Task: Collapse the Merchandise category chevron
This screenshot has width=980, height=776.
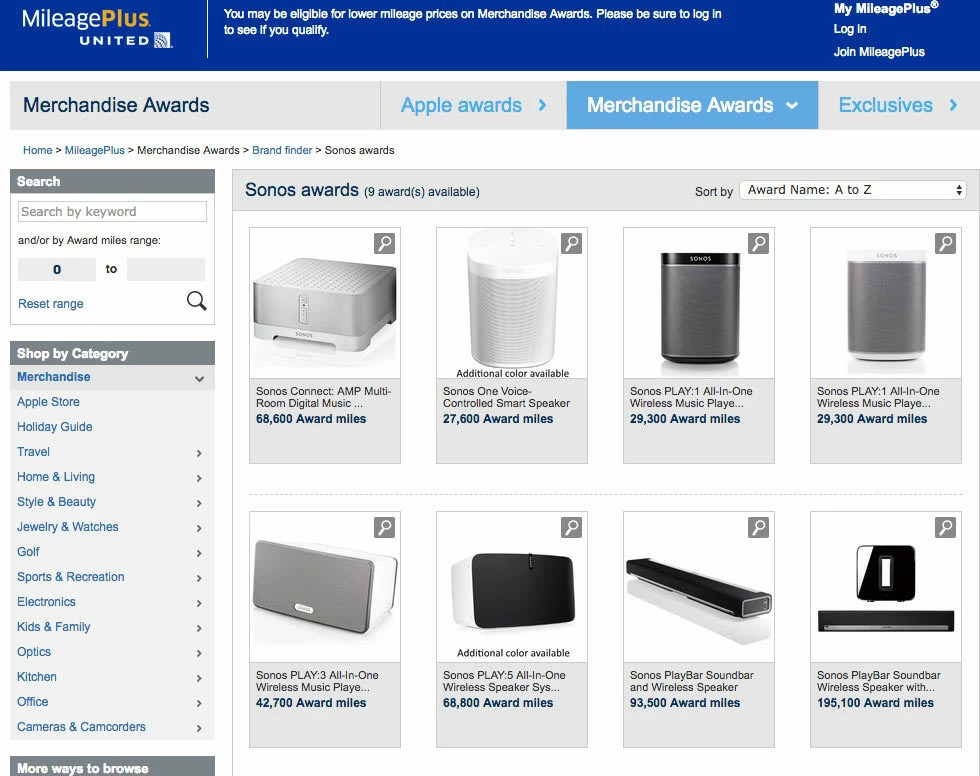Action: [199, 378]
